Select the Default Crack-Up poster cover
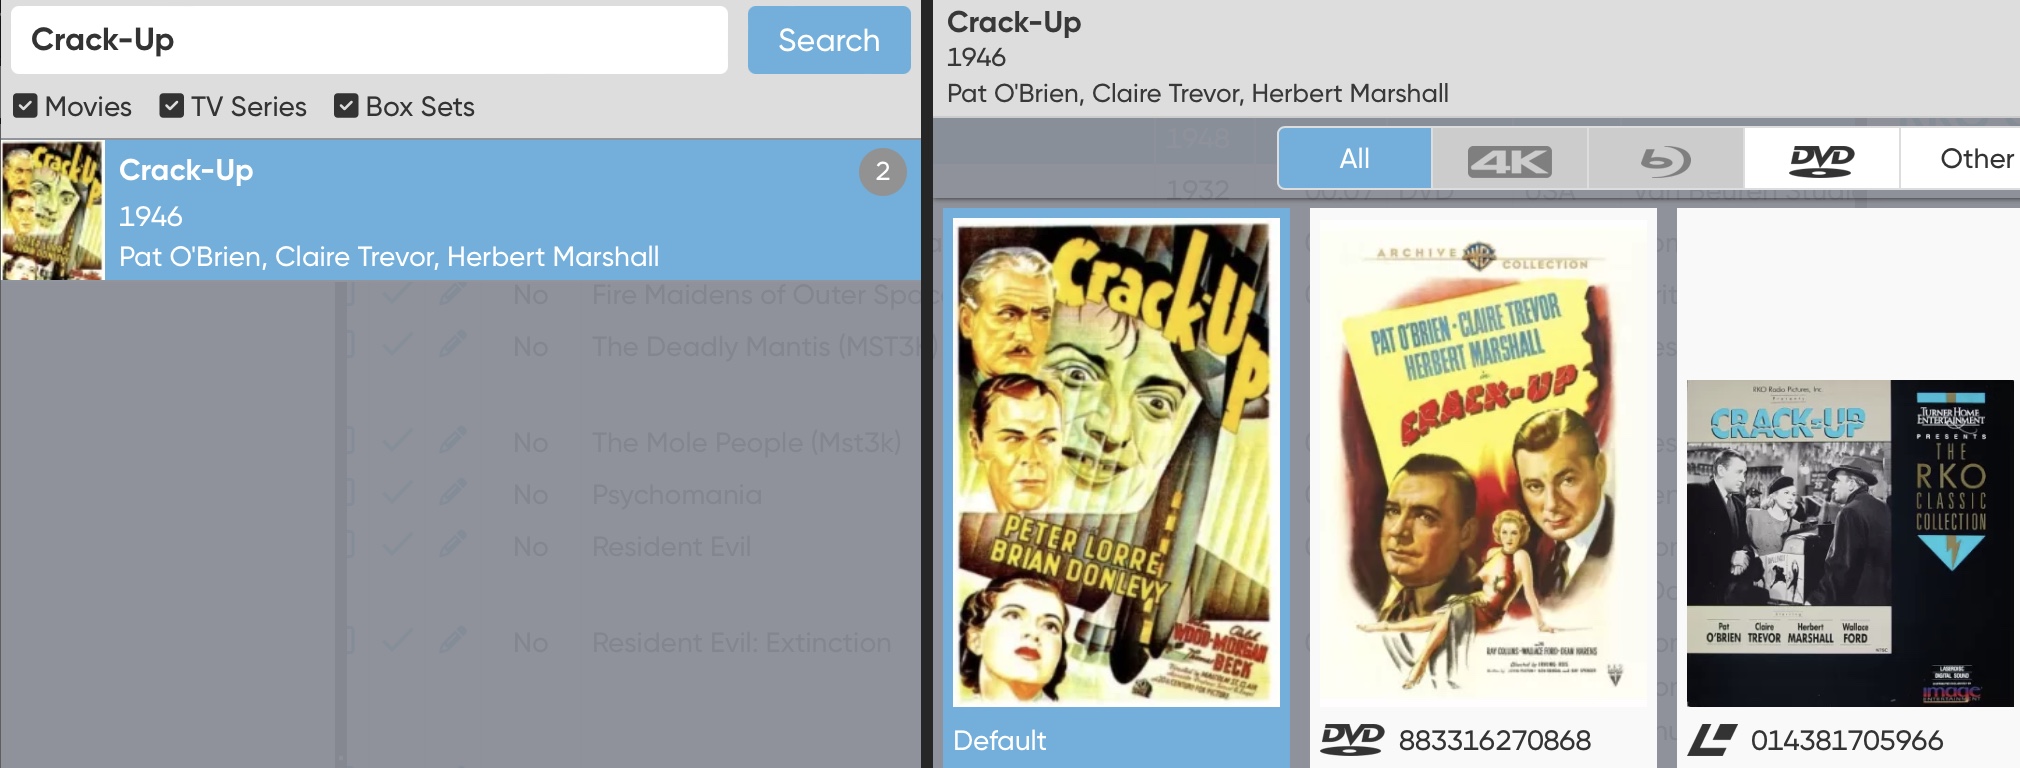Screen dimensions: 2020x768 coord(1116,463)
